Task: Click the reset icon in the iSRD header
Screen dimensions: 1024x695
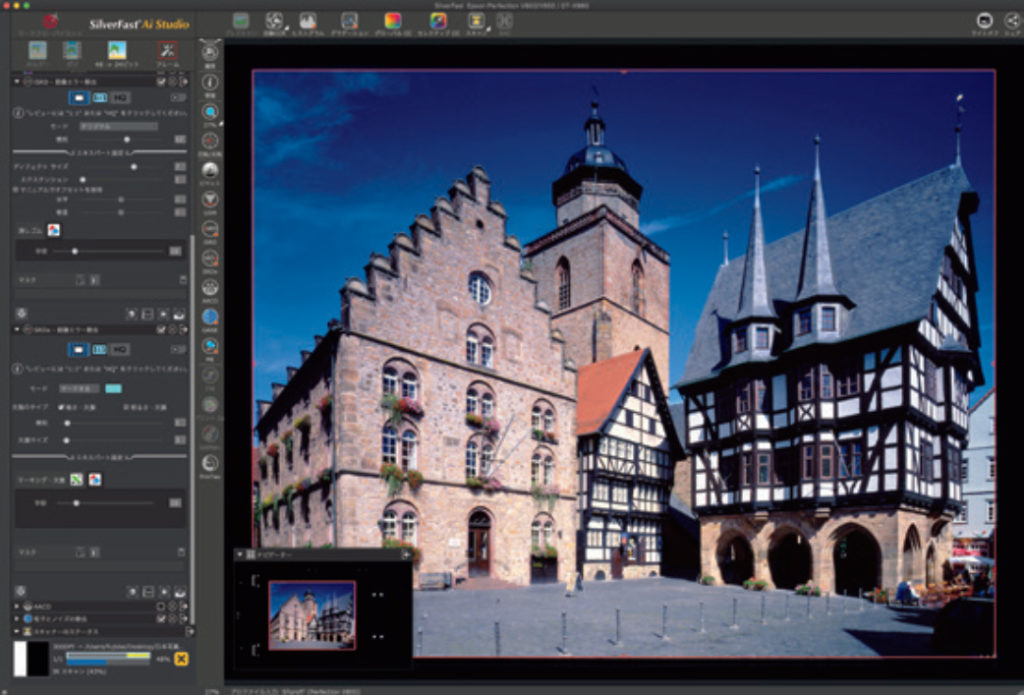Action: pos(172,82)
